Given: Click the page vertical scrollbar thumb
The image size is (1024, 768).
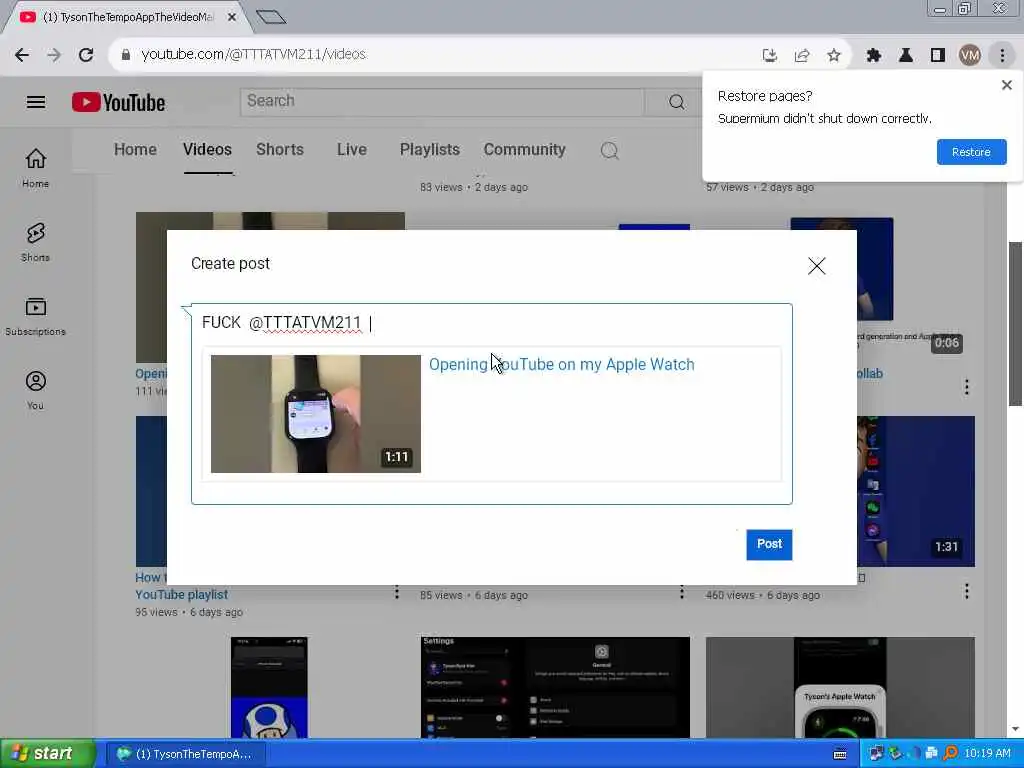Looking at the screenshot, I should pos(1015,324).
